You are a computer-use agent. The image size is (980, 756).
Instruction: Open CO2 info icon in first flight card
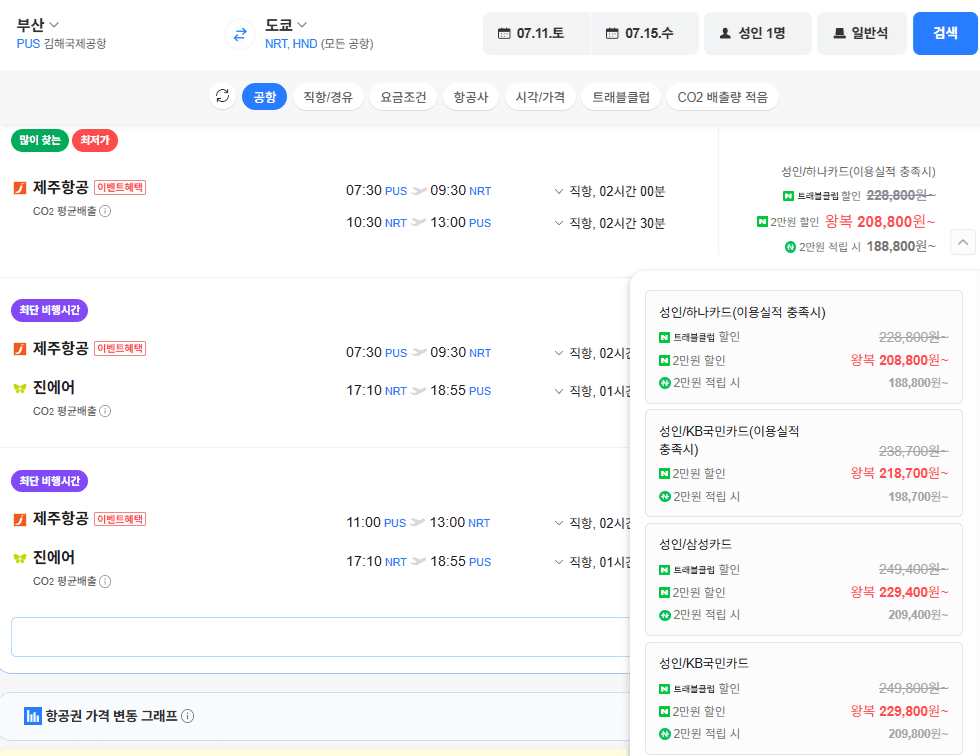(106, 211)
